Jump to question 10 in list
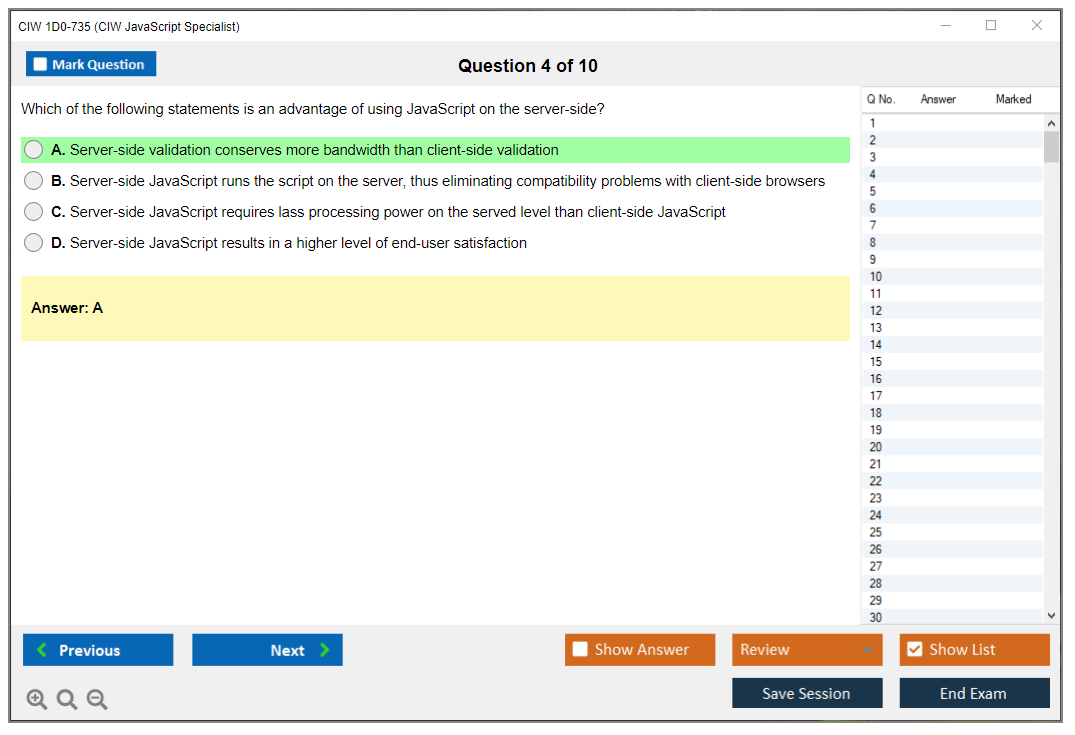 pos(876,277)
